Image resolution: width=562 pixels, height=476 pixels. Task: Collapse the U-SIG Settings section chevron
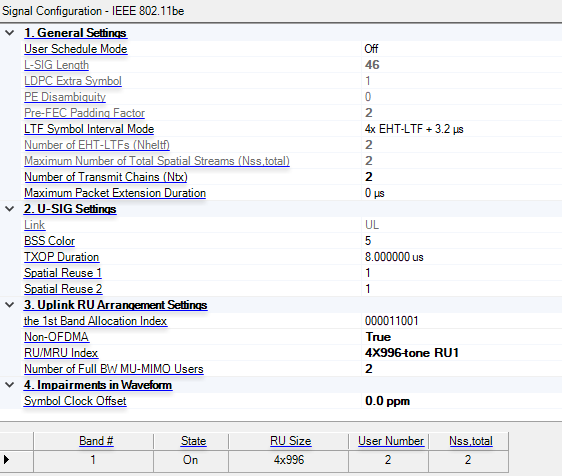(10, 209)
